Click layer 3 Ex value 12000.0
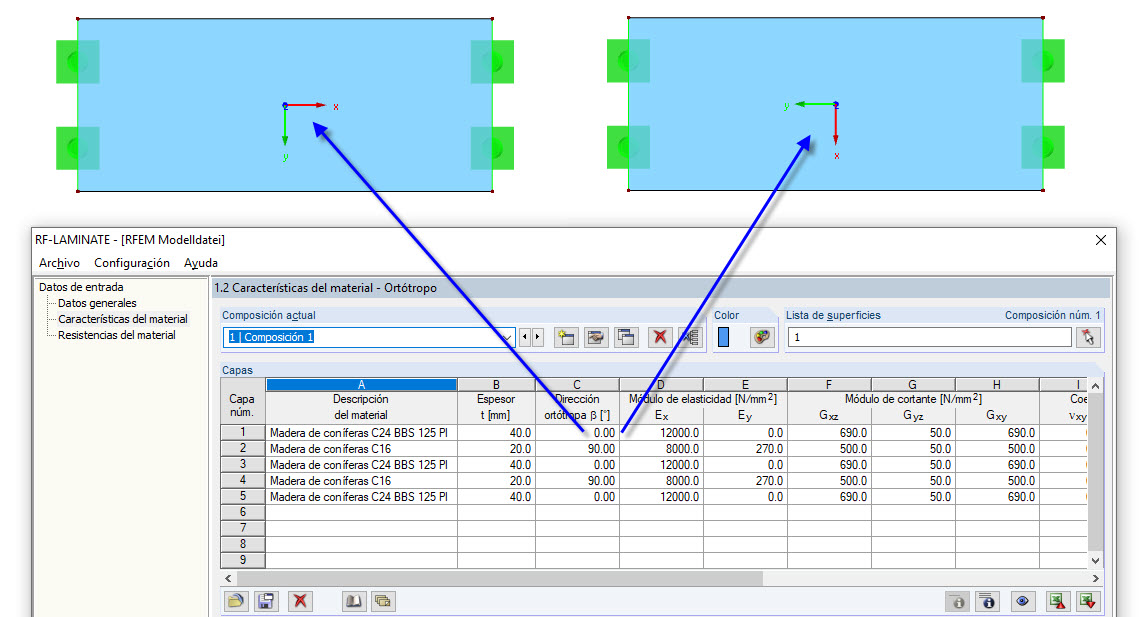Viewport: 1142px width, 617px height. (x=661, y=465)
